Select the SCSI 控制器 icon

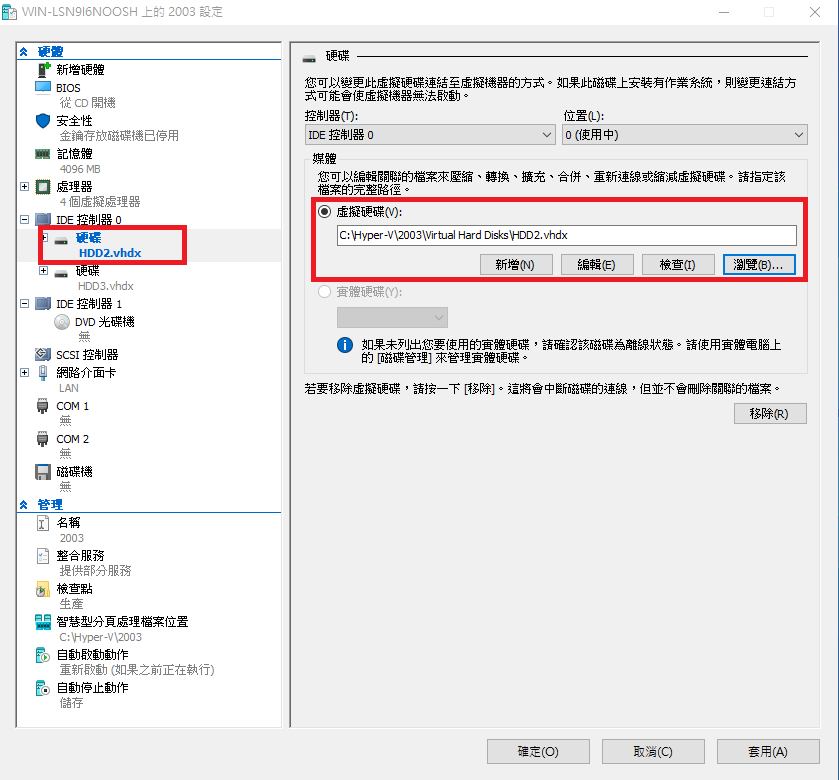43,354
